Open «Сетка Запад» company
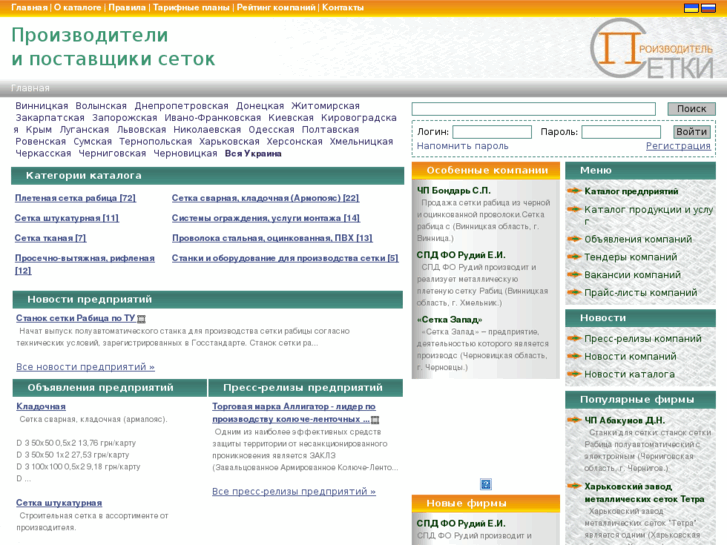 [x=449, y=320]
